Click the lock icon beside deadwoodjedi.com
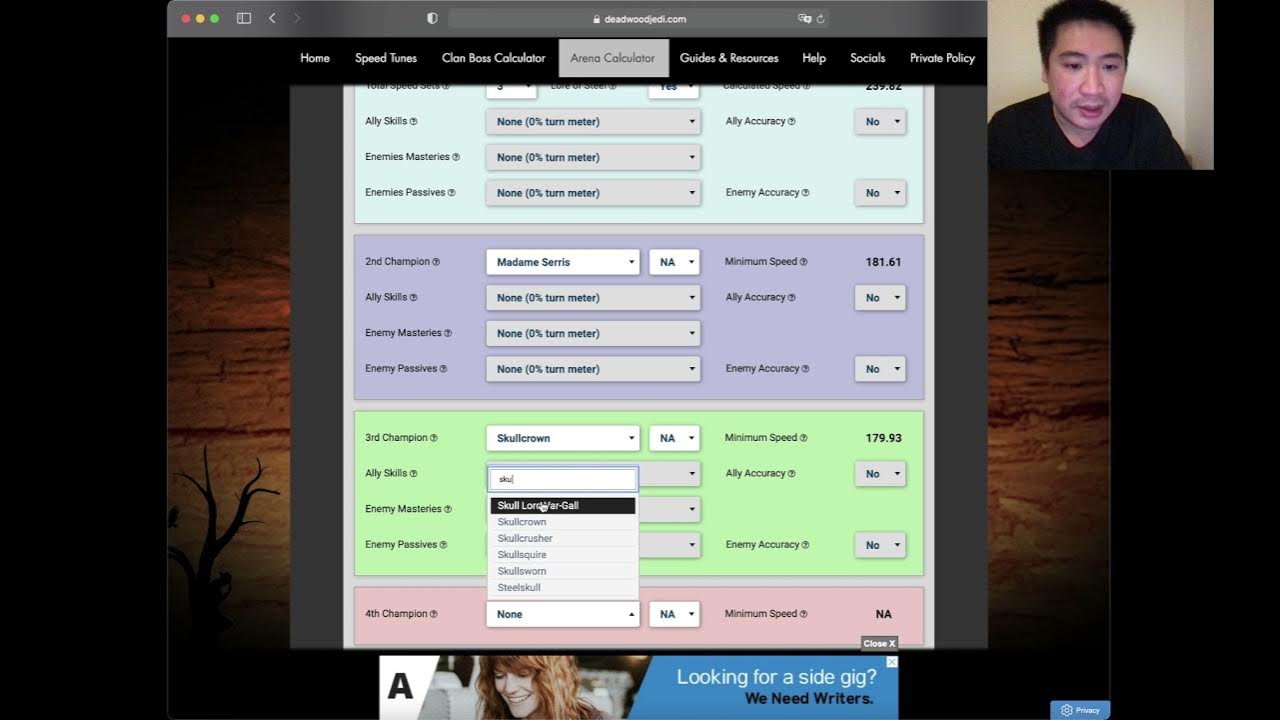 tap(597, 19)
